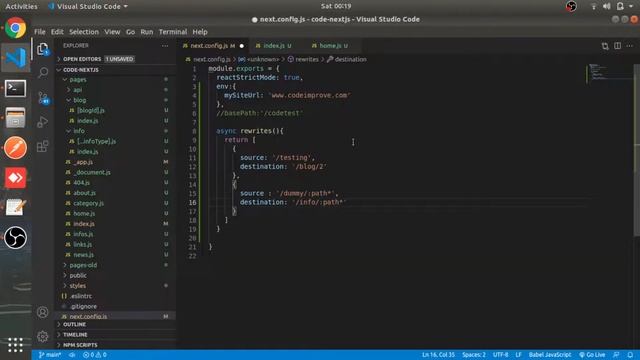Expand the pages-old folder
Image resolution: width=640 pixels, height=360 pixels.
pyautogui.click(x=116, y=265)
